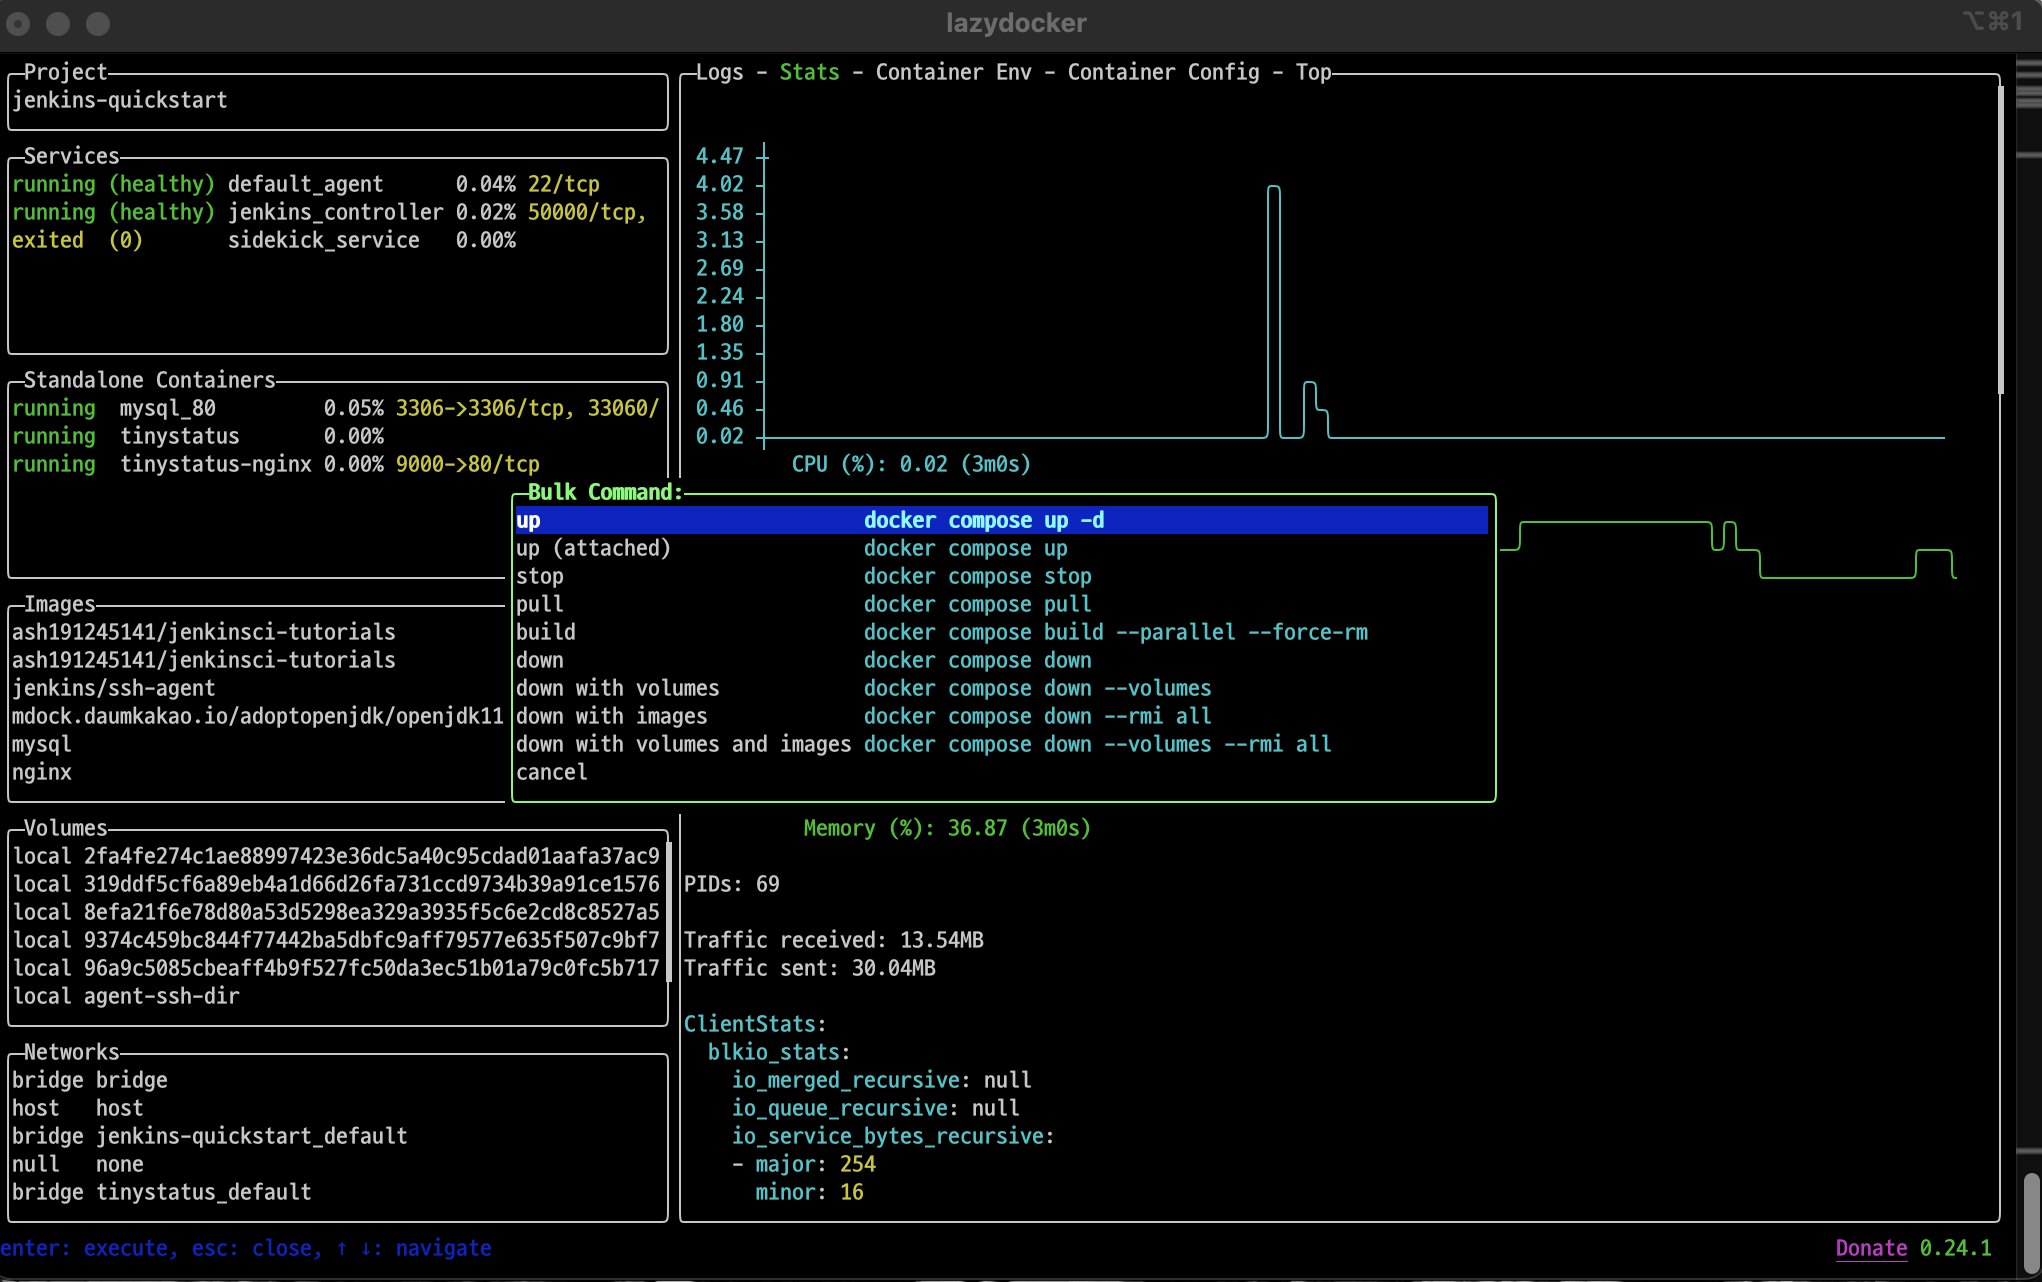Switch to the Top tab
Viewport: 2042px width, 1282px height.
(x=1313, y=72)
